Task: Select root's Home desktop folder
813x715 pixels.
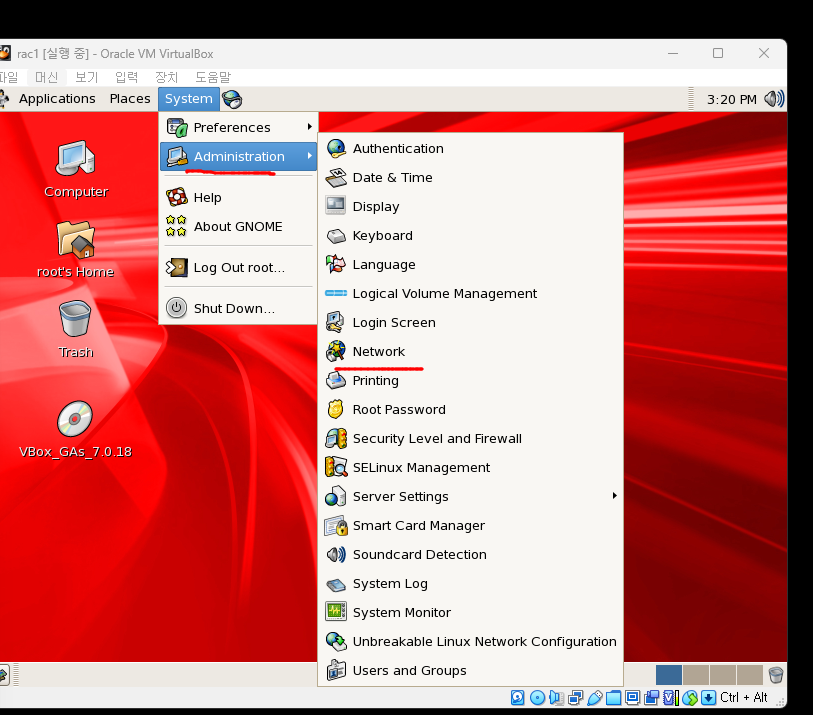Action: tap(76, 249)
